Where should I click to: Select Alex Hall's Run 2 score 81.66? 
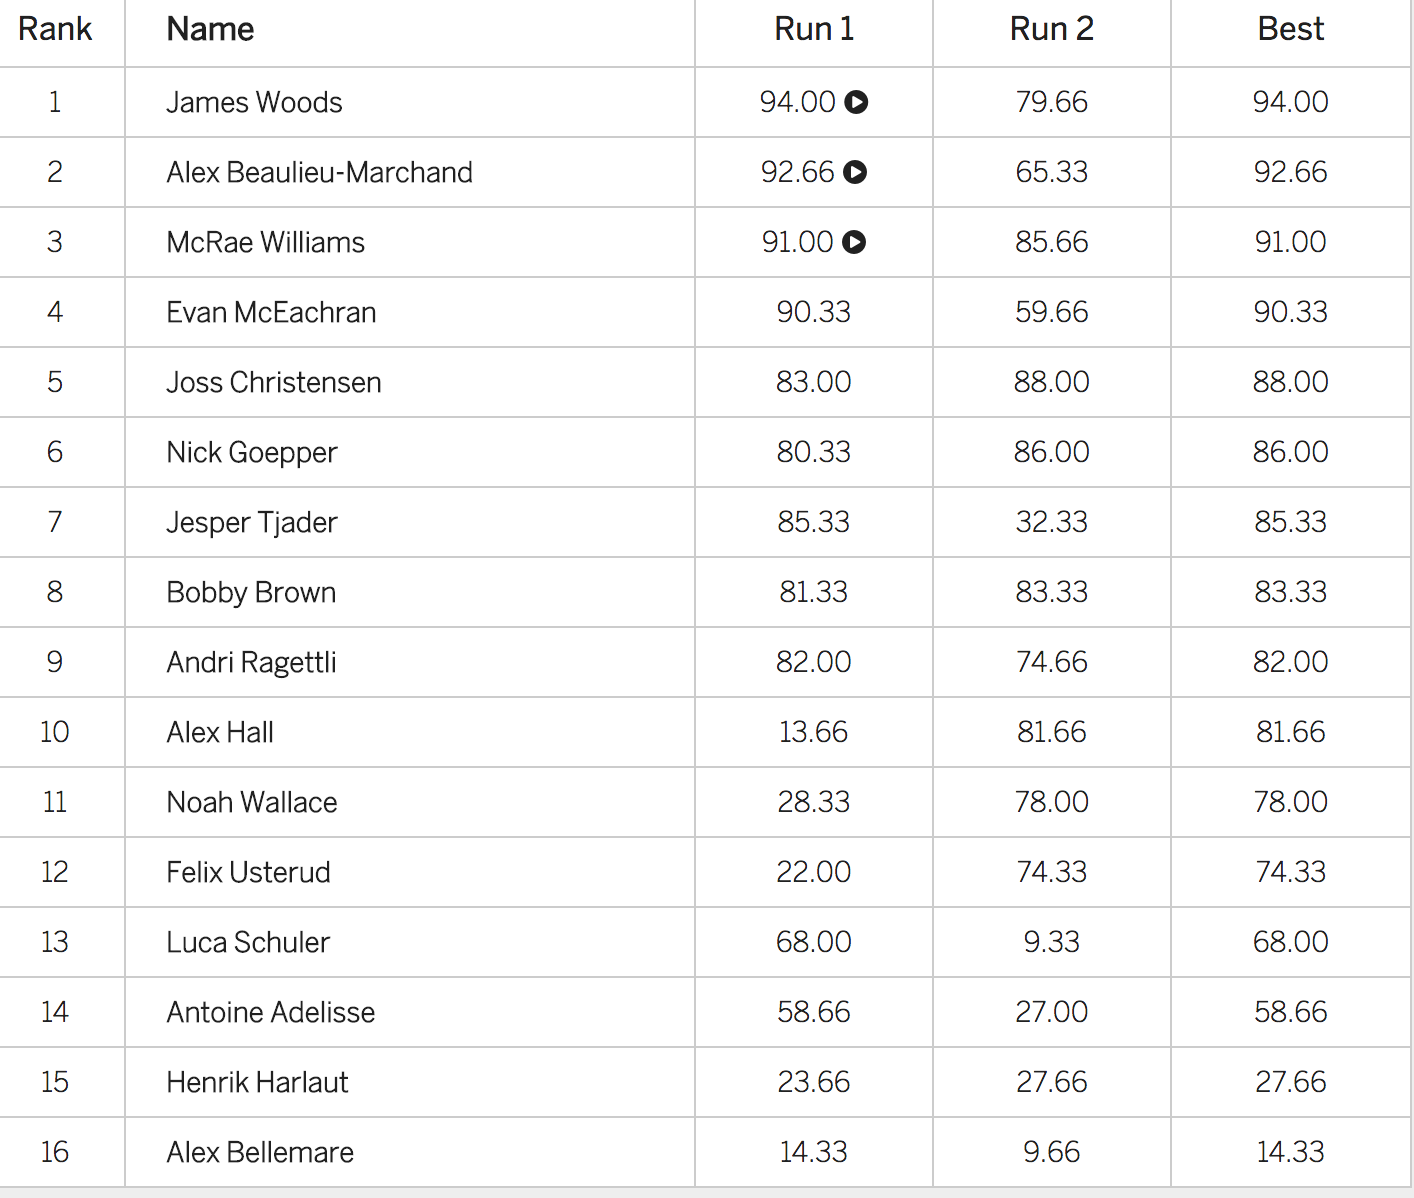tap(1052, 732)
